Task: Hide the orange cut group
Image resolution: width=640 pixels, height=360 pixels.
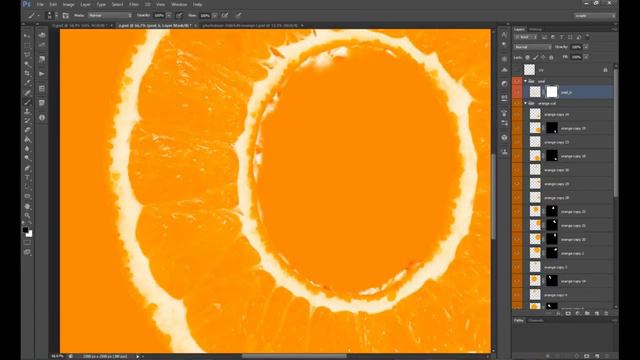Action: (517, 103)
